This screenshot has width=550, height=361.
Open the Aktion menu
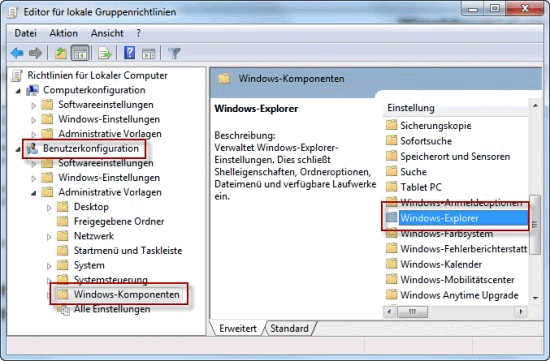click(x=63, y=33)
